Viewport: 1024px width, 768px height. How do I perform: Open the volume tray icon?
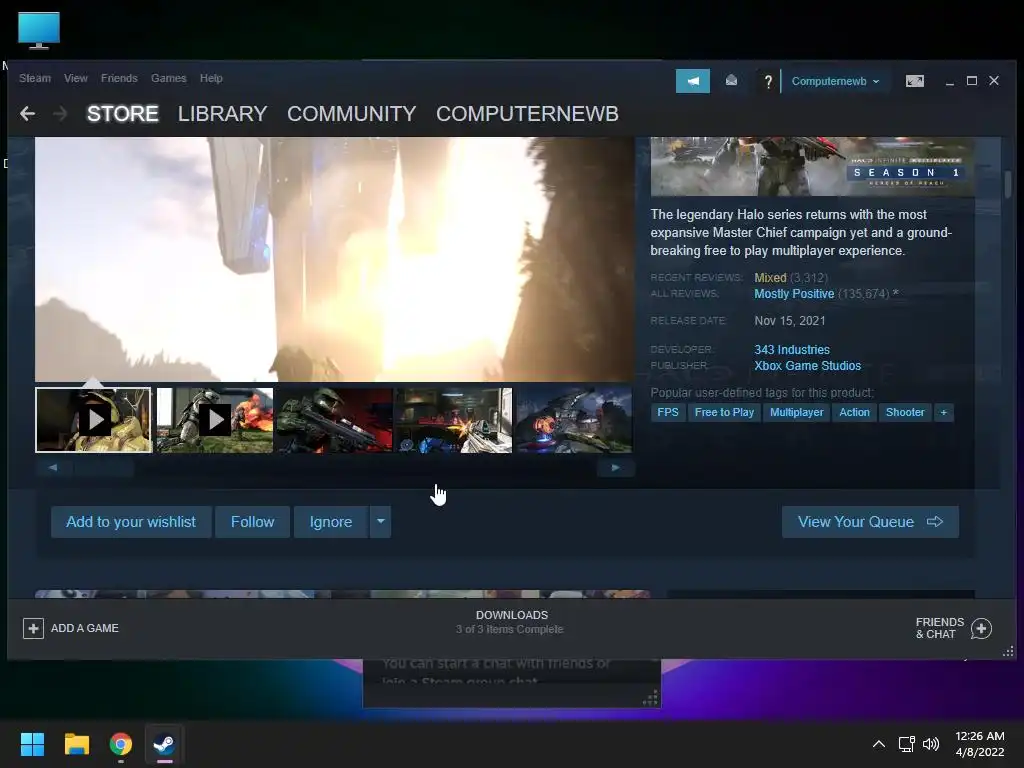point(931,744)
